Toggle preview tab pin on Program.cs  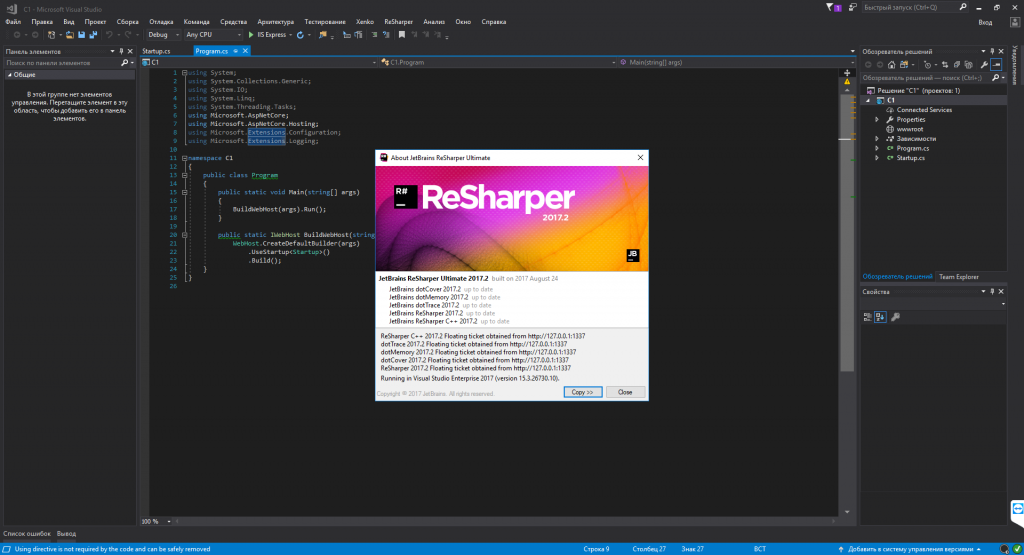point(236,51)
